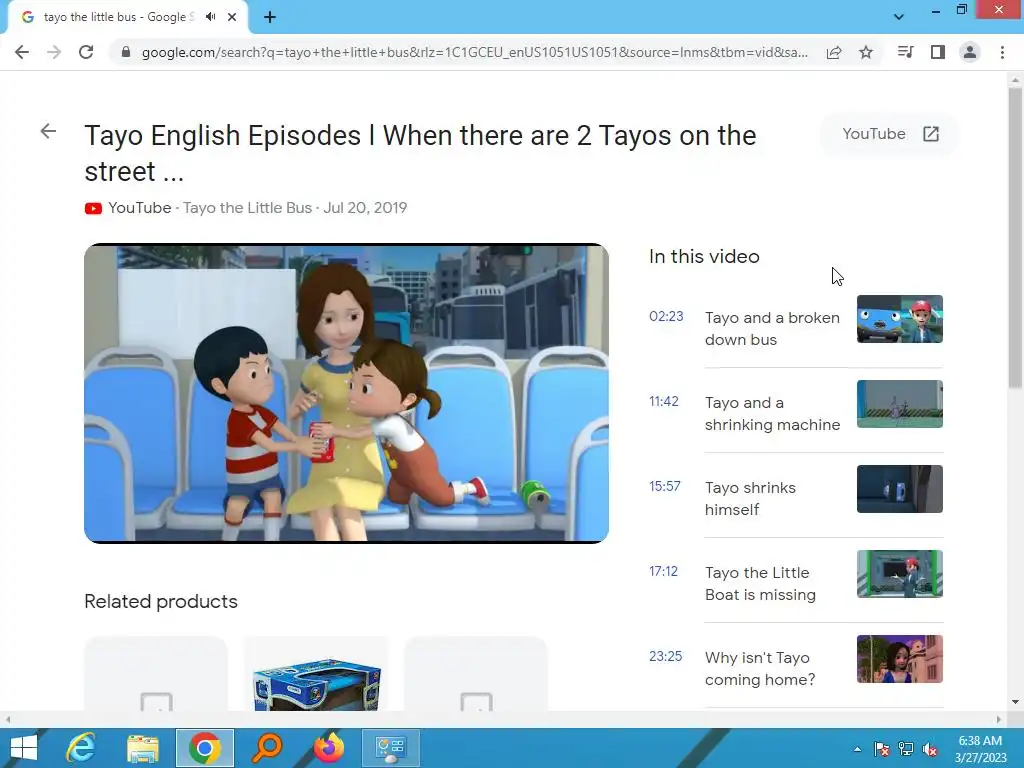Image resolution: width=1024 pixels, height=768 pixels.
Task: Click the browser forward arrow
Action: pos(54,52)
